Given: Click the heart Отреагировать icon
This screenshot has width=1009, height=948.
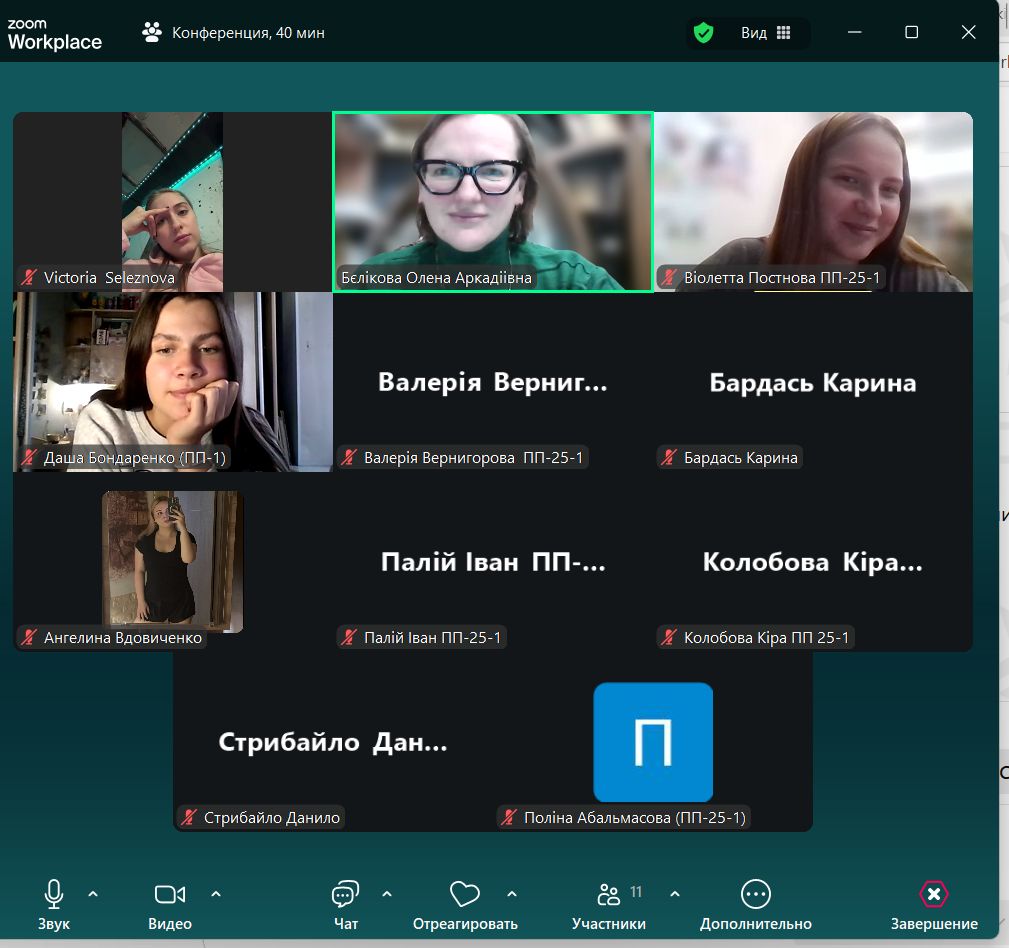Looking at the screenshot, I should (465, 893).
